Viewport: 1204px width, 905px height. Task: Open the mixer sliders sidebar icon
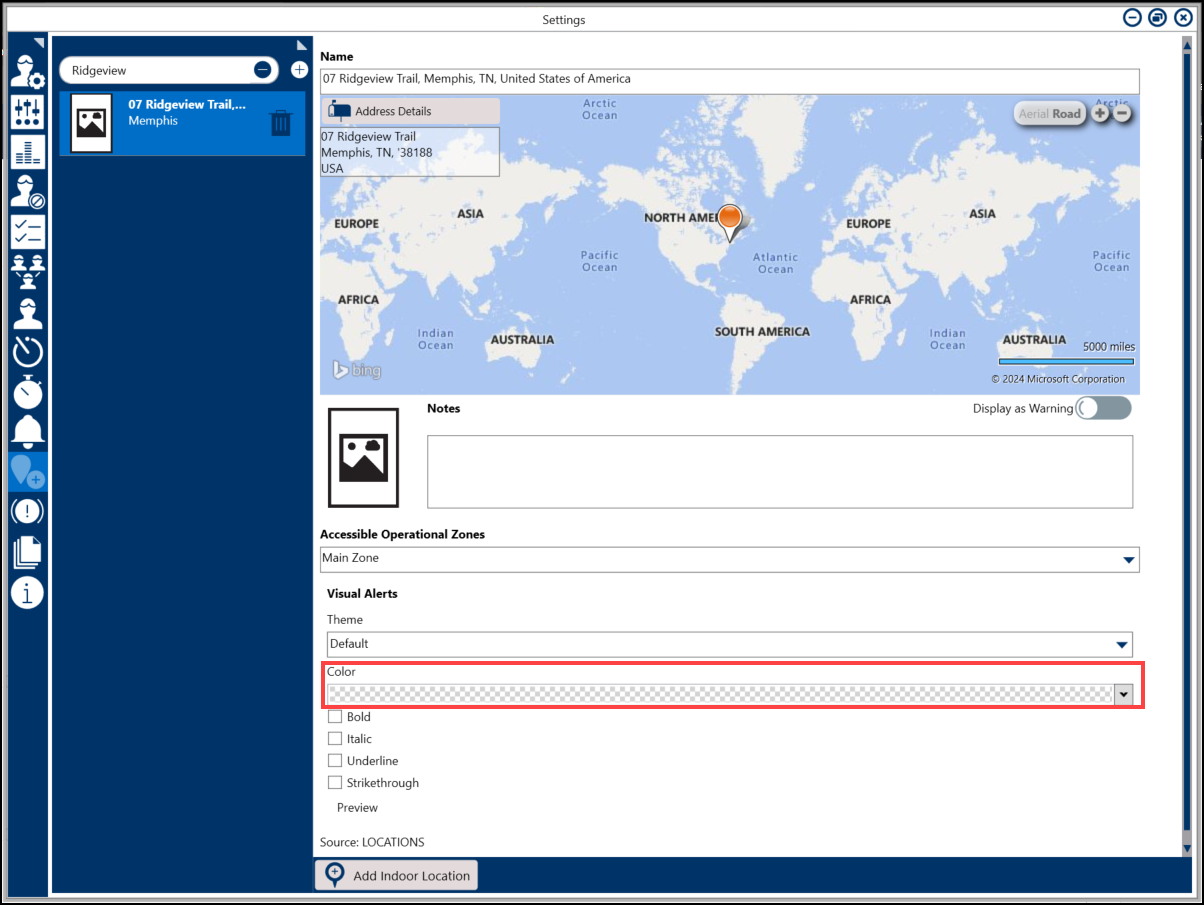(27, 111)
